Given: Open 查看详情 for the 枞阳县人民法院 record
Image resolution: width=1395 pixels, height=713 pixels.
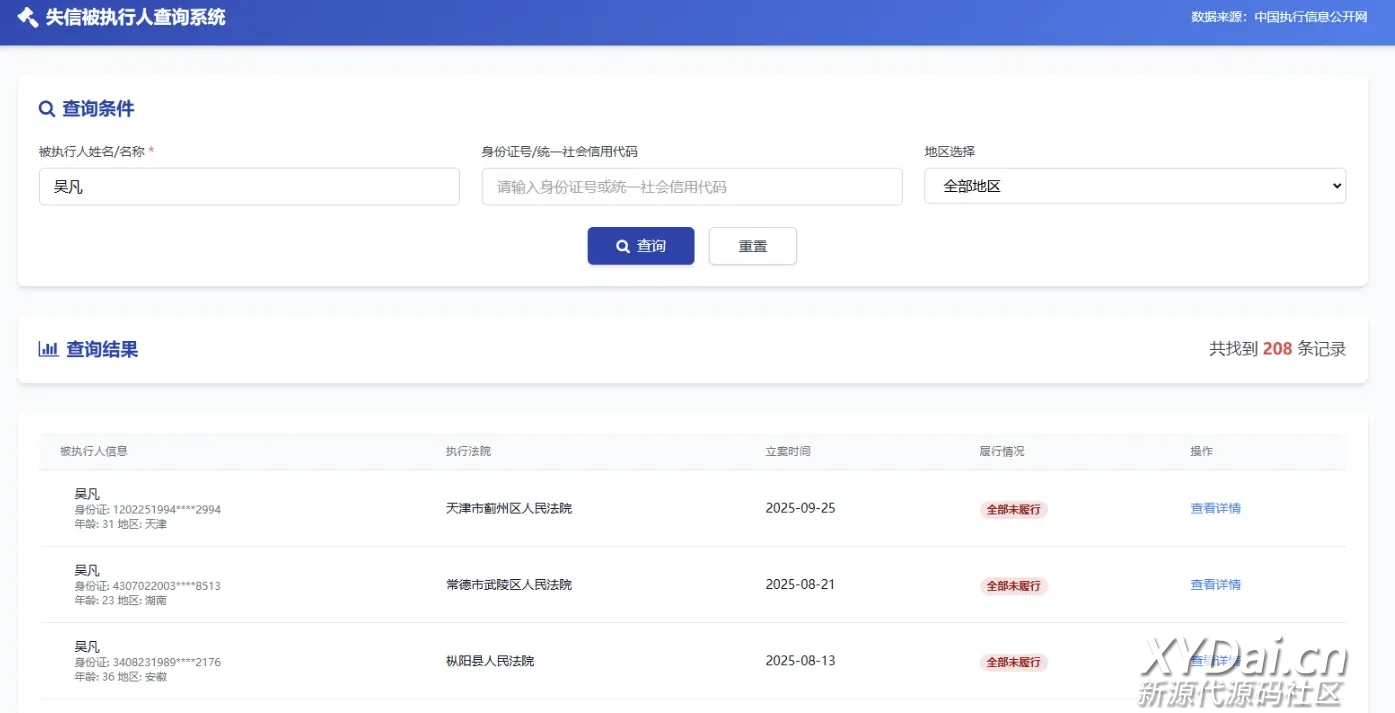Looking at the screenshot, I should 1215,661.
